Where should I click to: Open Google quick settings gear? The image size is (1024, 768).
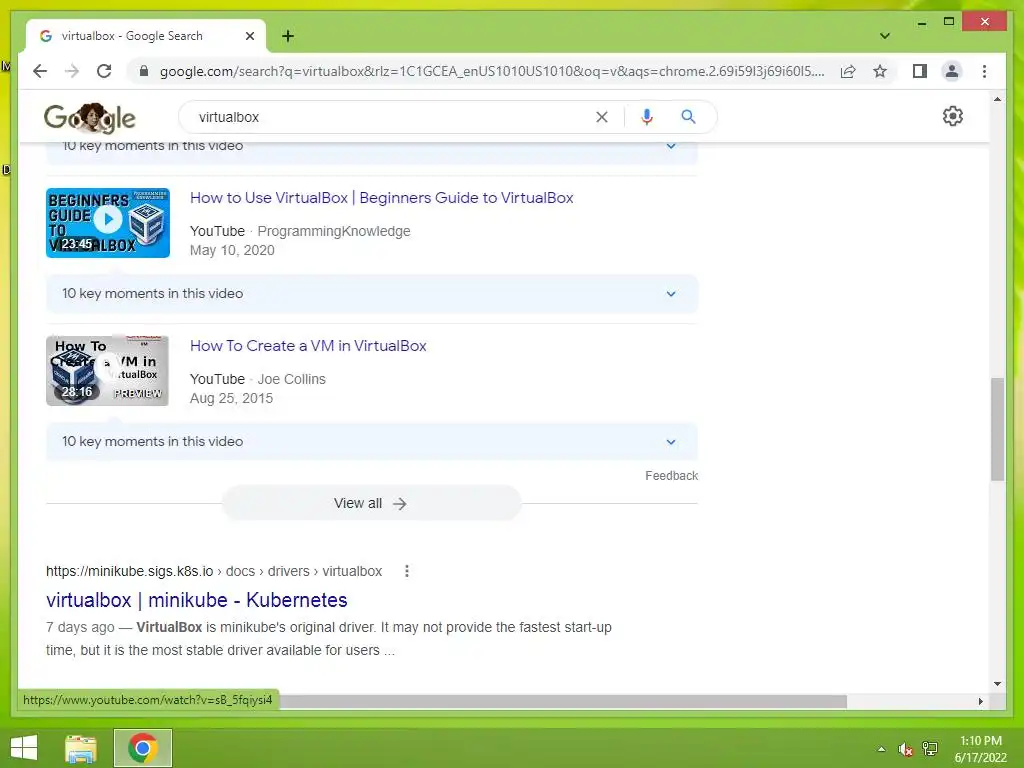tap(952, 116)
